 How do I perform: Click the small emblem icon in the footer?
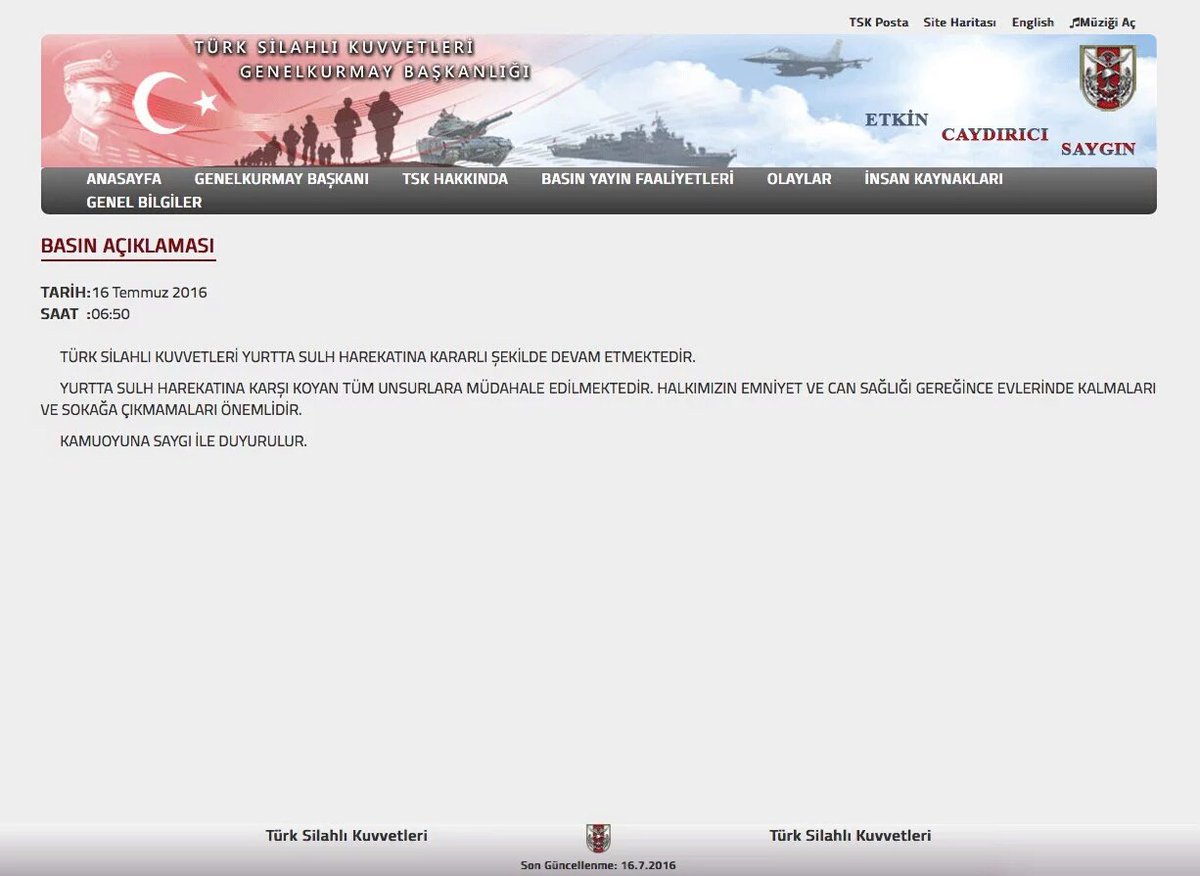(x=598, y=838)
